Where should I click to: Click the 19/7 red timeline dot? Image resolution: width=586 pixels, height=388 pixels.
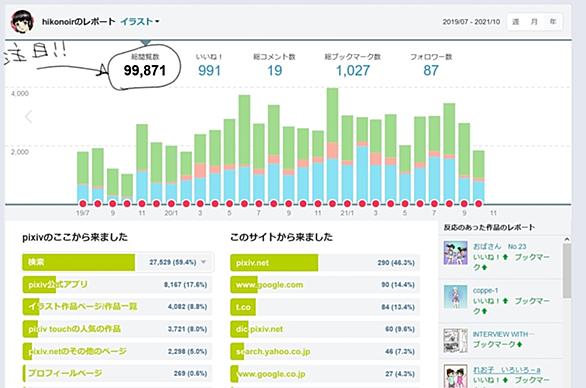[83, 204]
